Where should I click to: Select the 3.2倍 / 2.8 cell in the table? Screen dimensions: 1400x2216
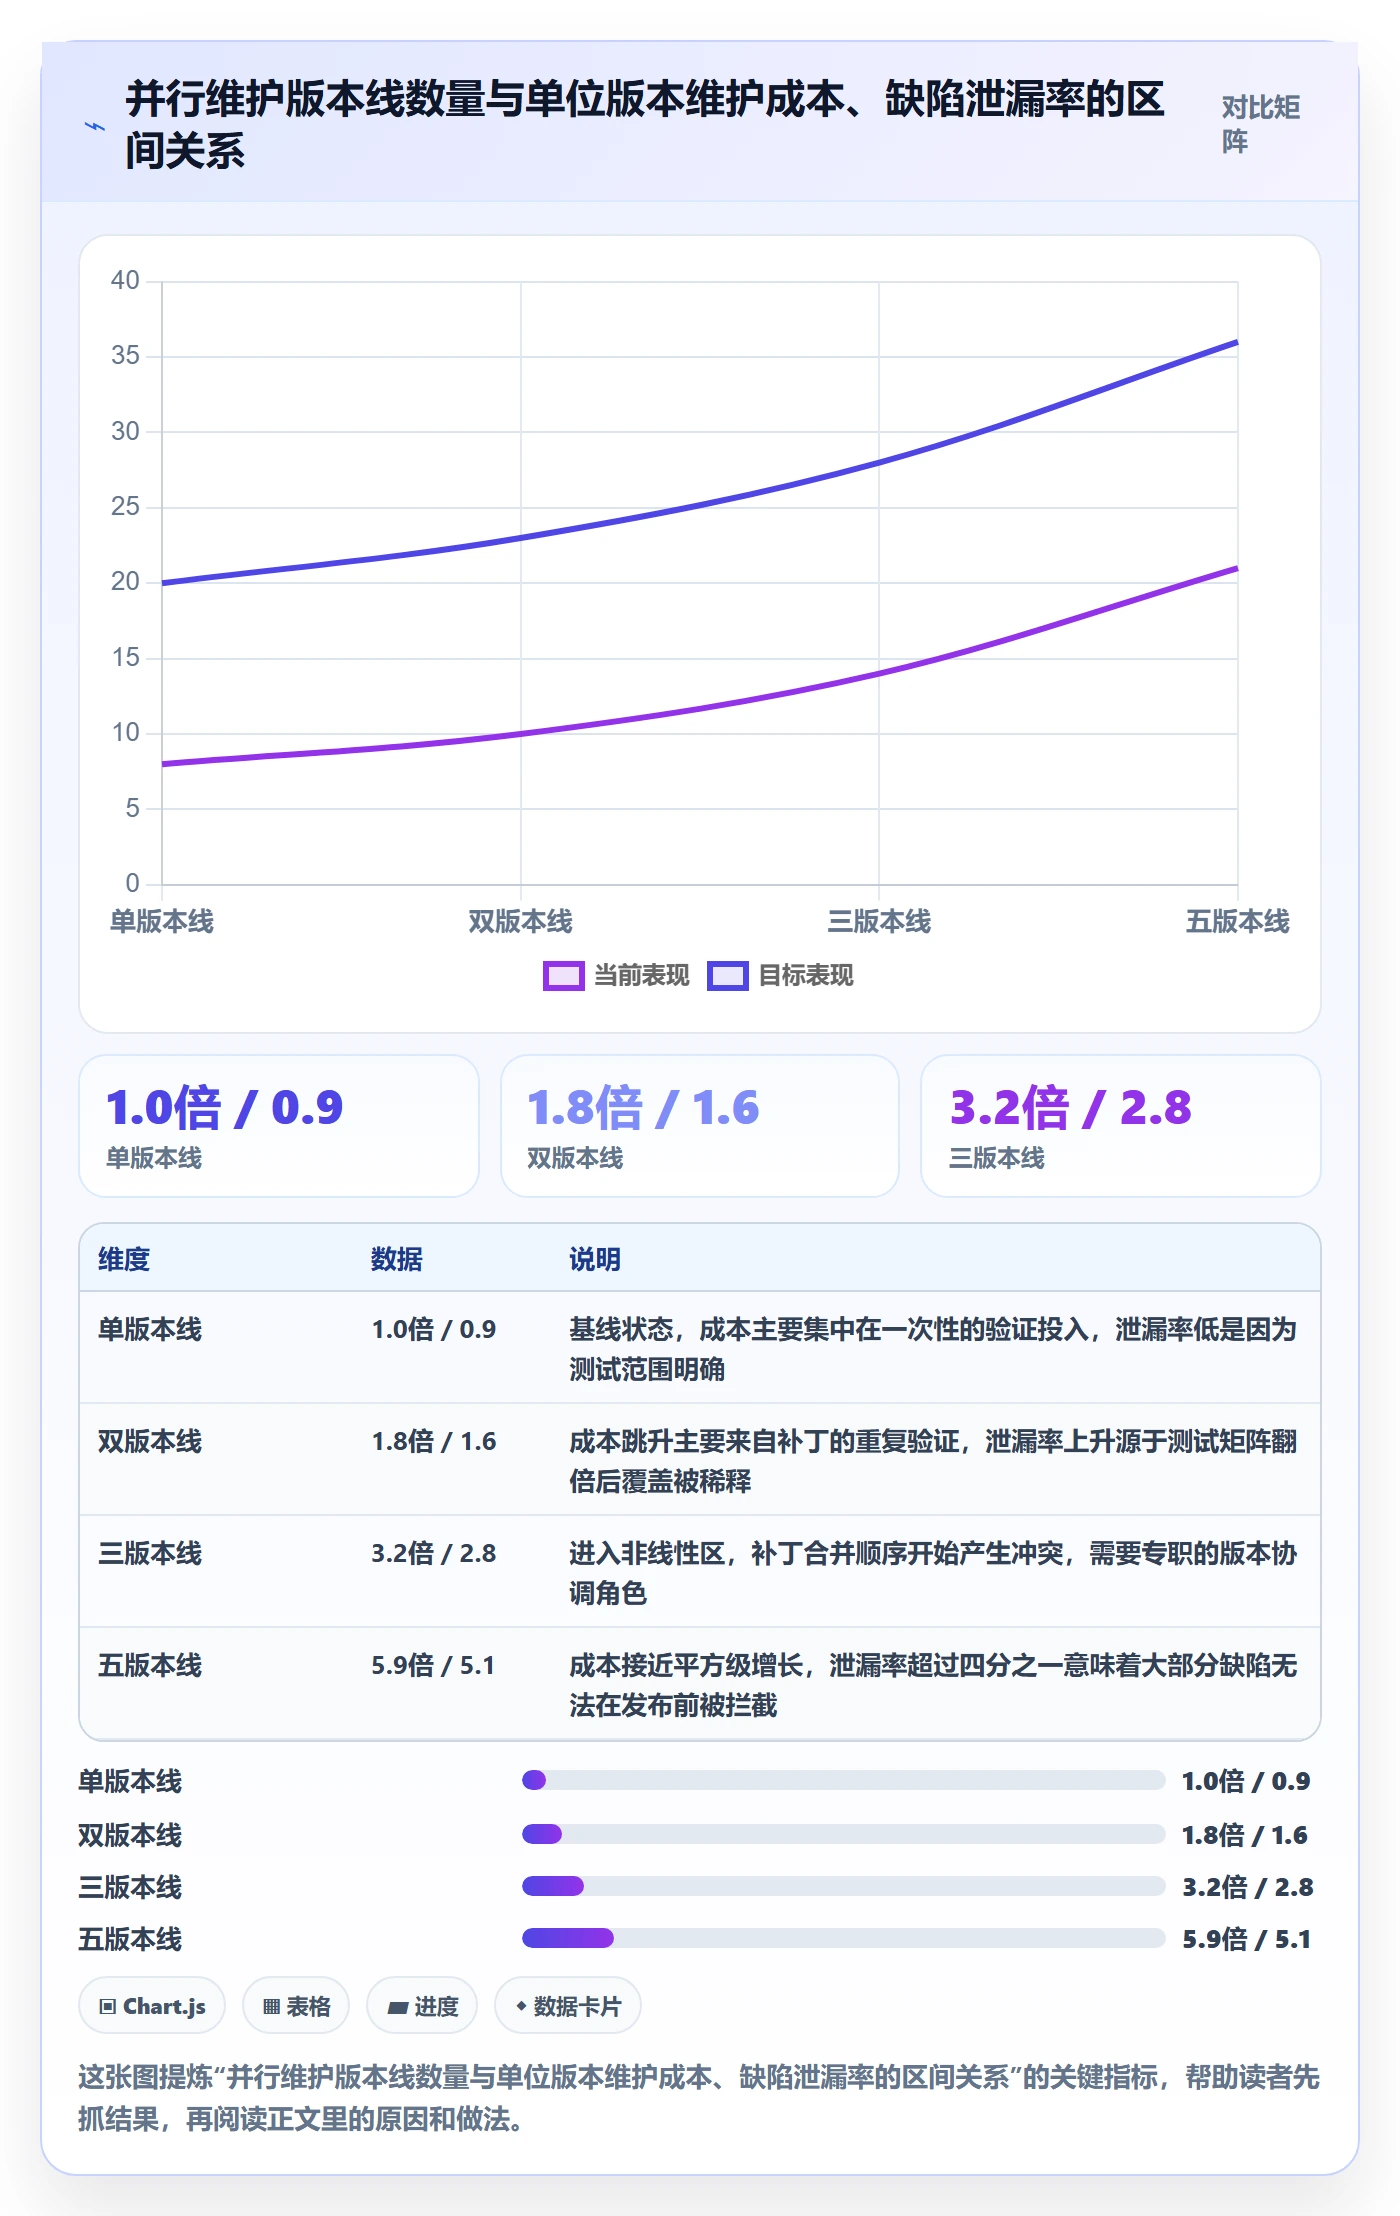pyautogui.click(x=433, y=1553)
